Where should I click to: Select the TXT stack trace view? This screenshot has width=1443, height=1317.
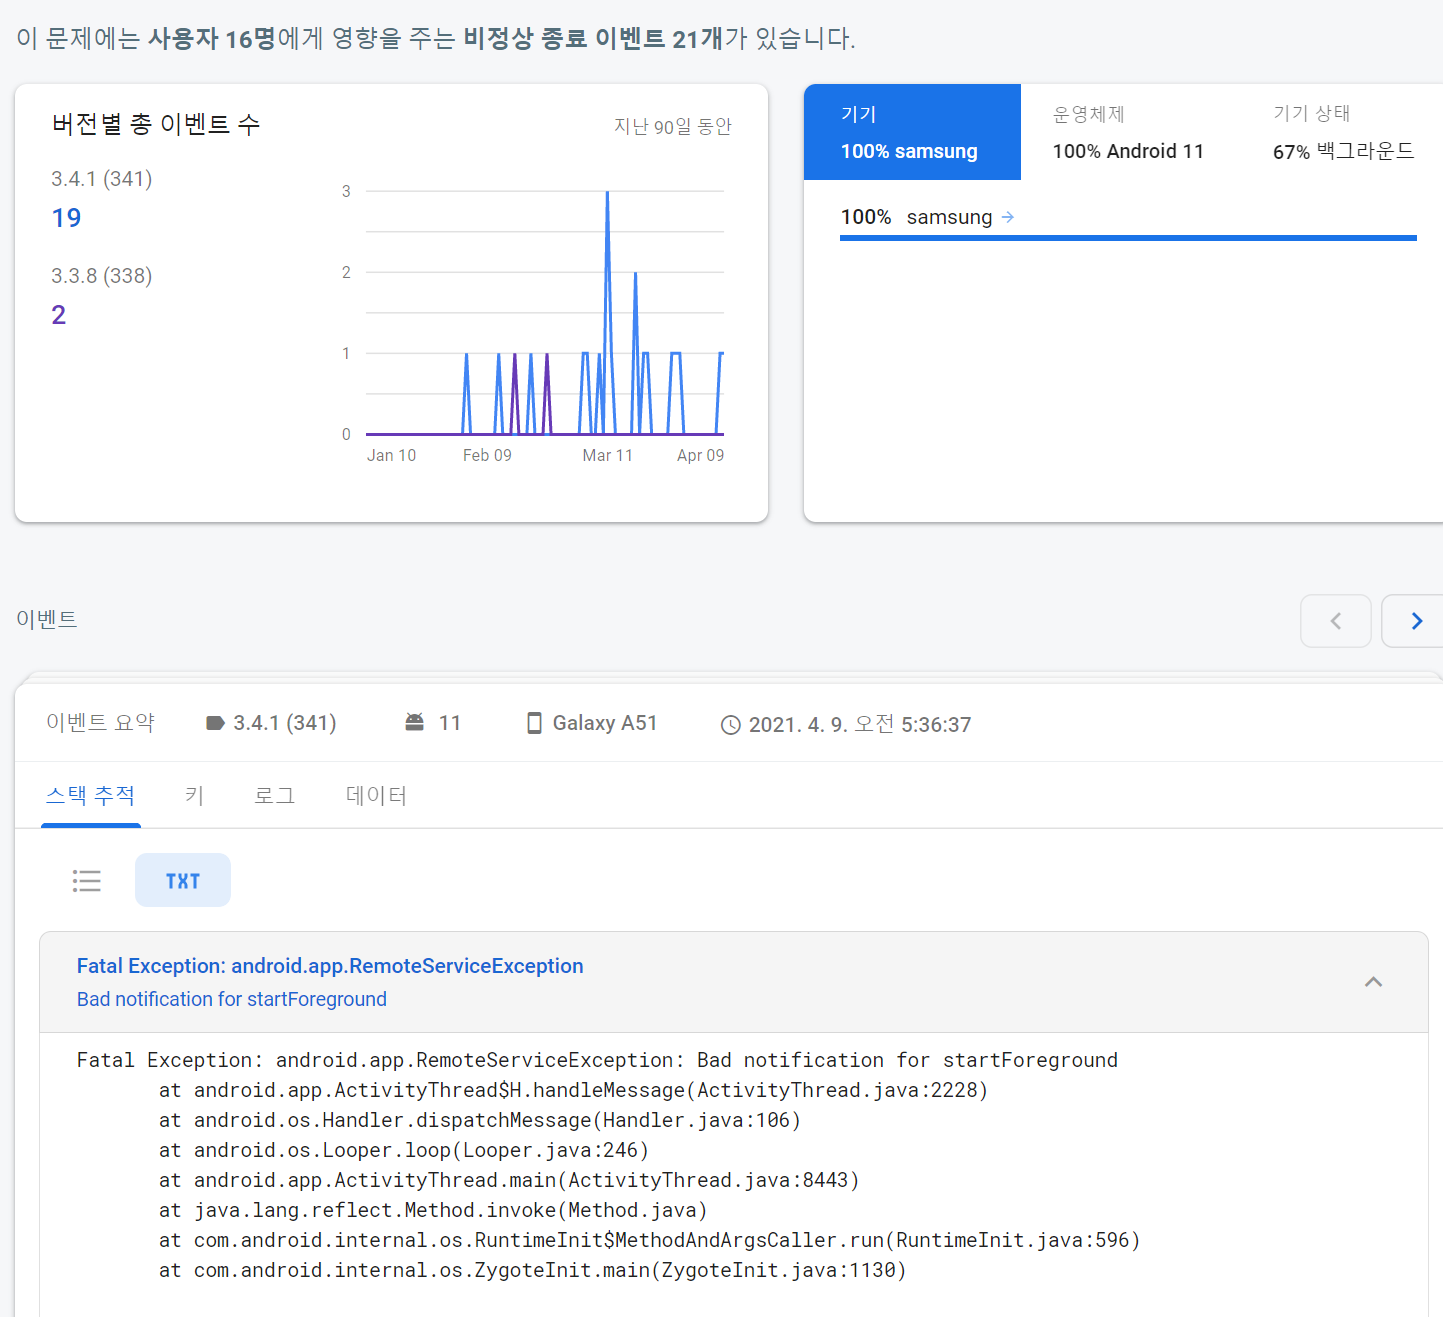183,880
